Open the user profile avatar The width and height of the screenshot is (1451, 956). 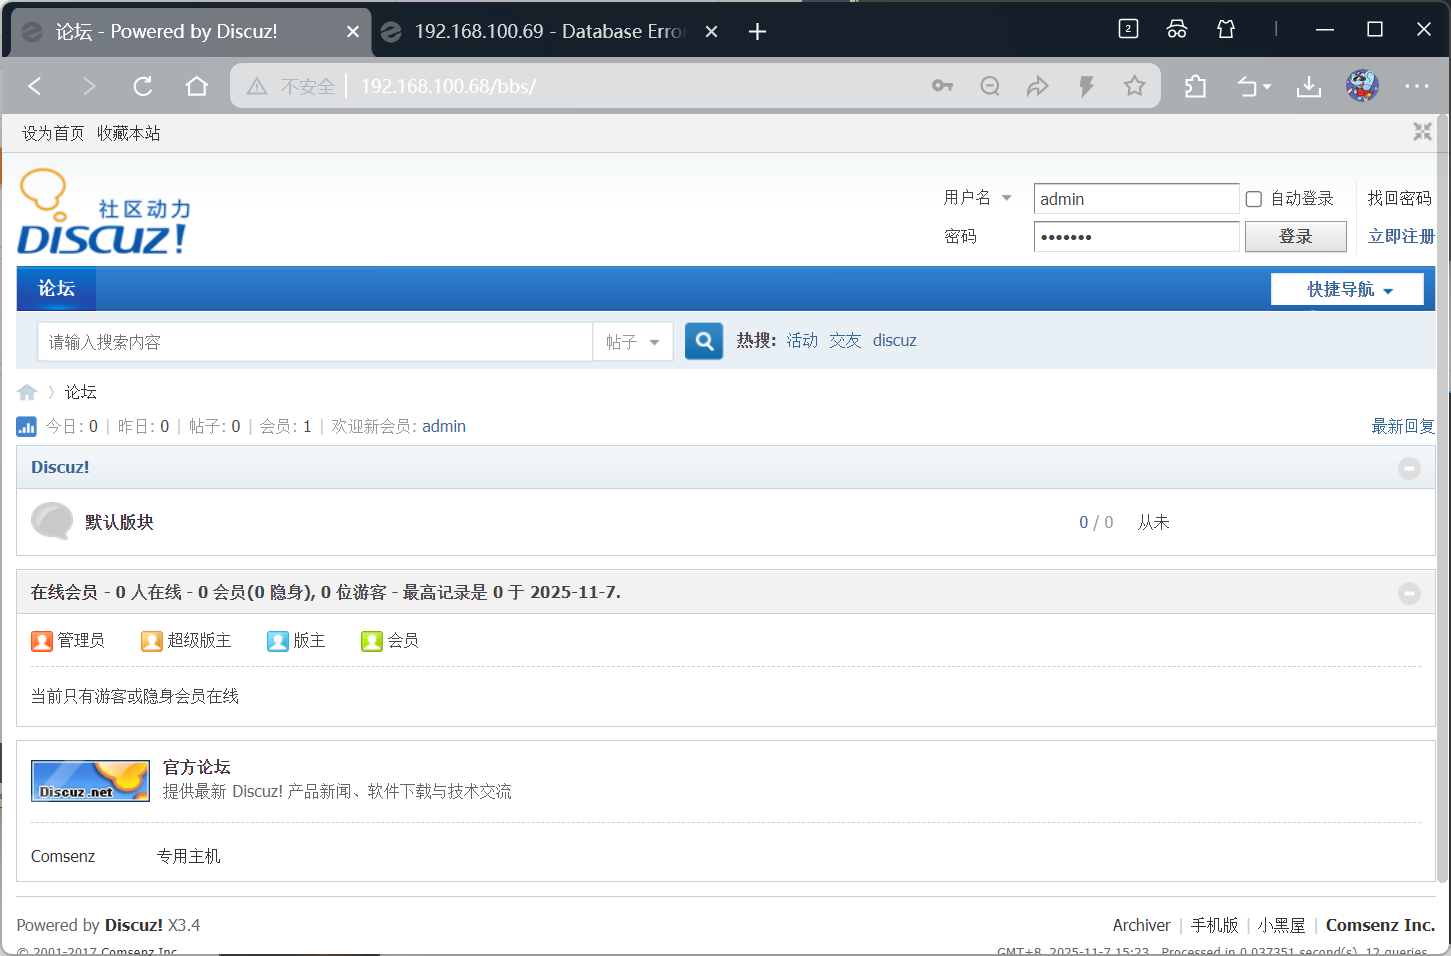point(1362,86)
